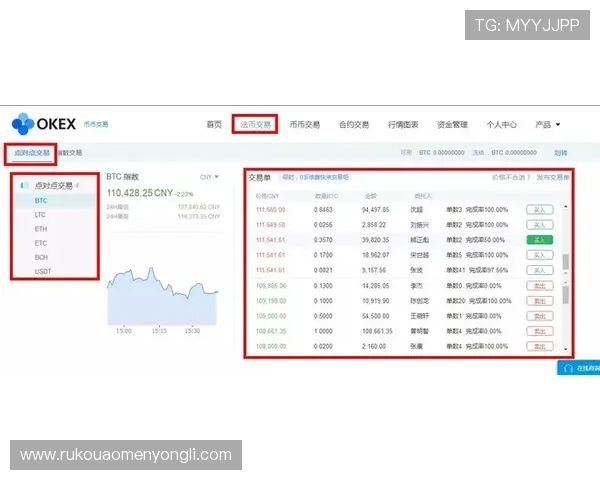Select USDT in the coin list
The image size is (600, 480).
tap(42, 271)
